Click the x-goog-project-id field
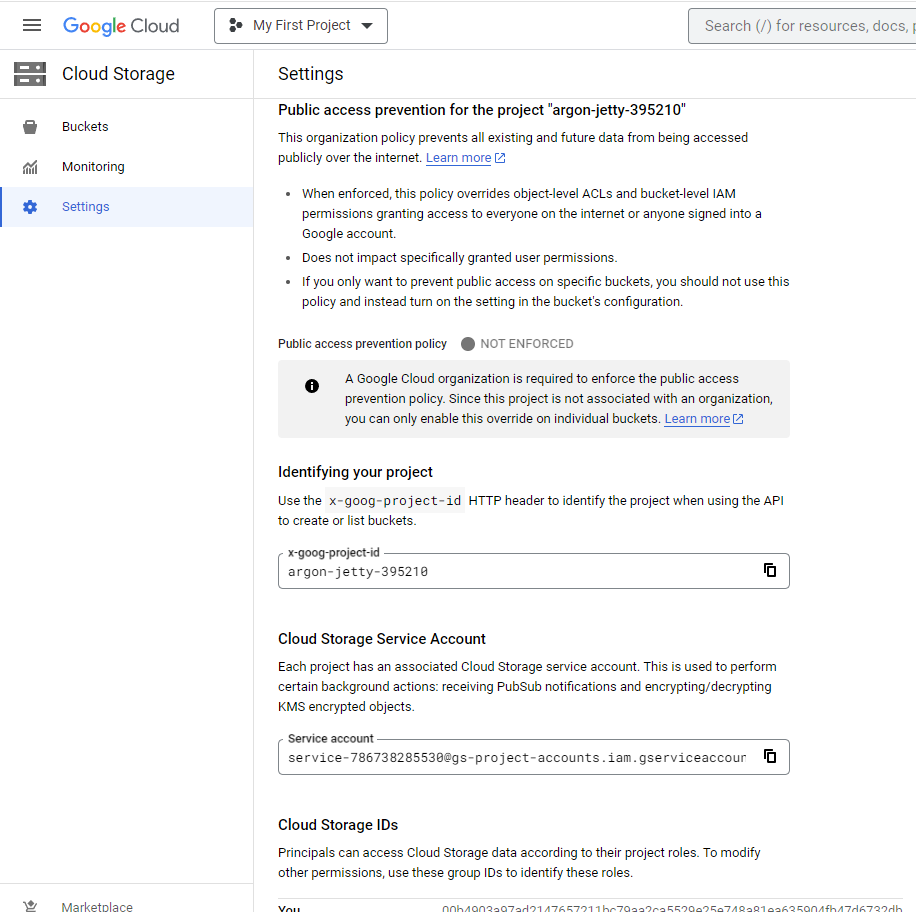 [534, 571]
